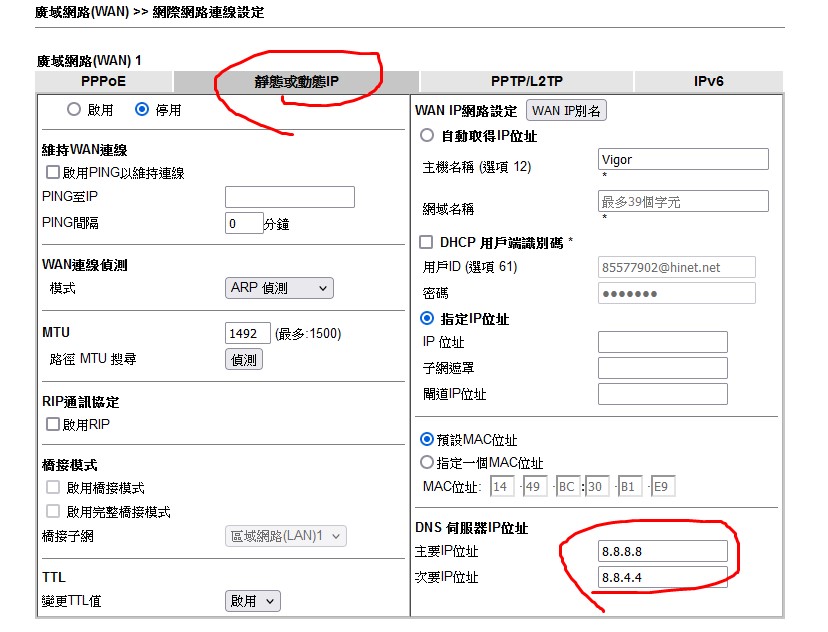This screenshot has height=632, width=828.
Task: Open the 靜態或動態IP tab
Action: pos(296,82)
